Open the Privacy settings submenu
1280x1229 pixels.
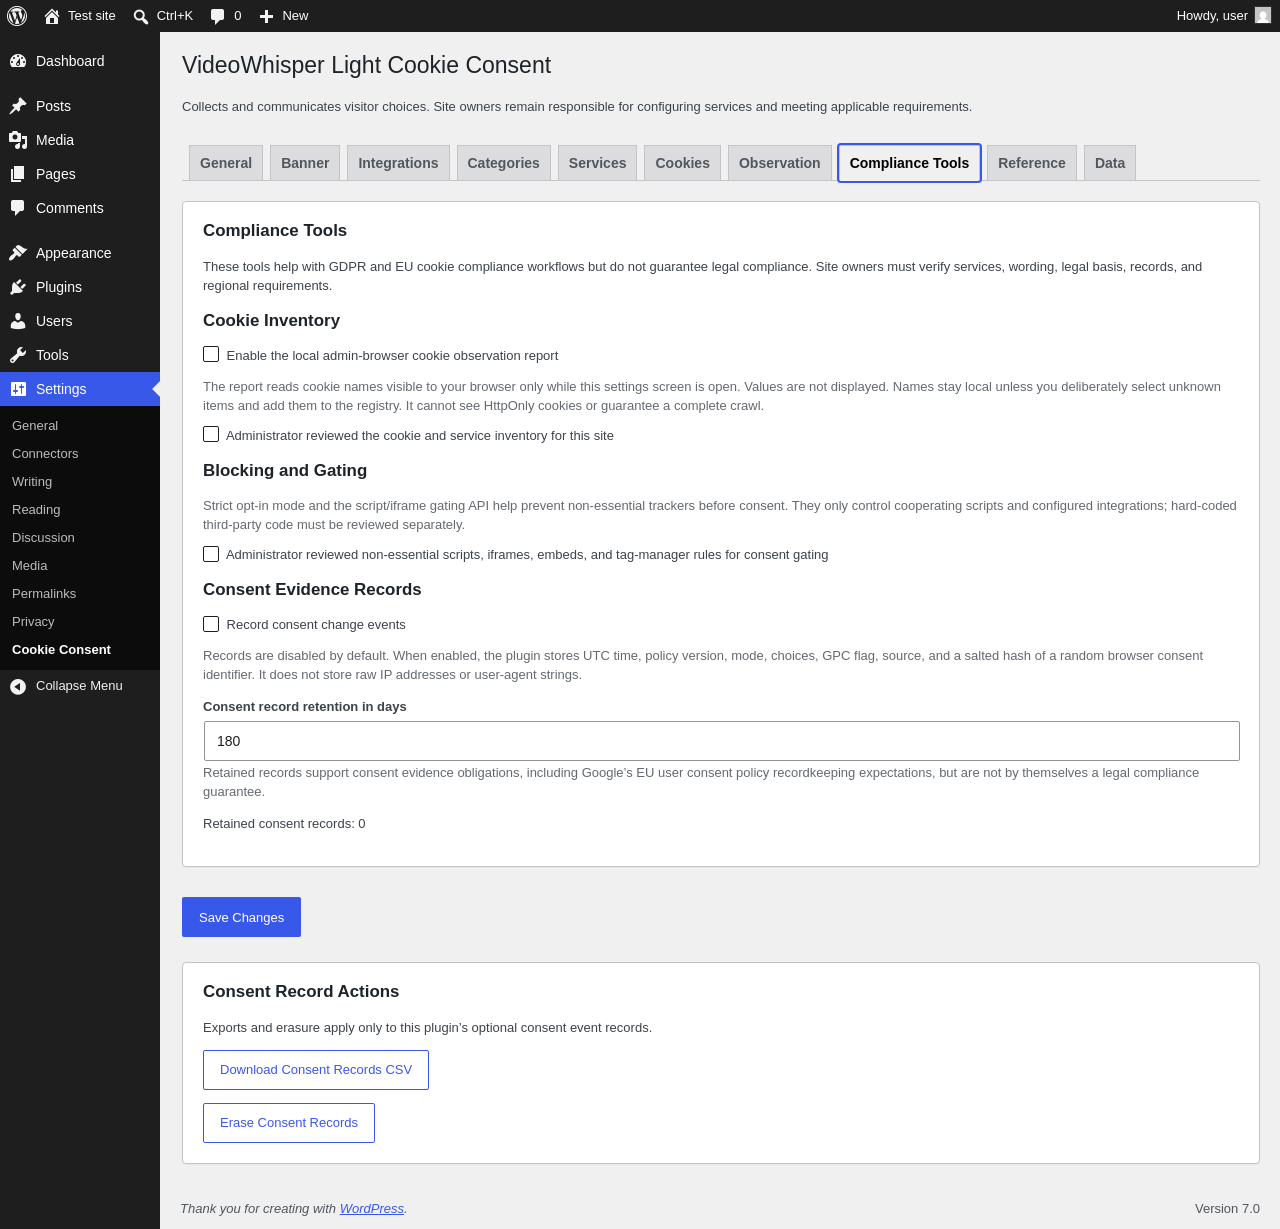33,622
